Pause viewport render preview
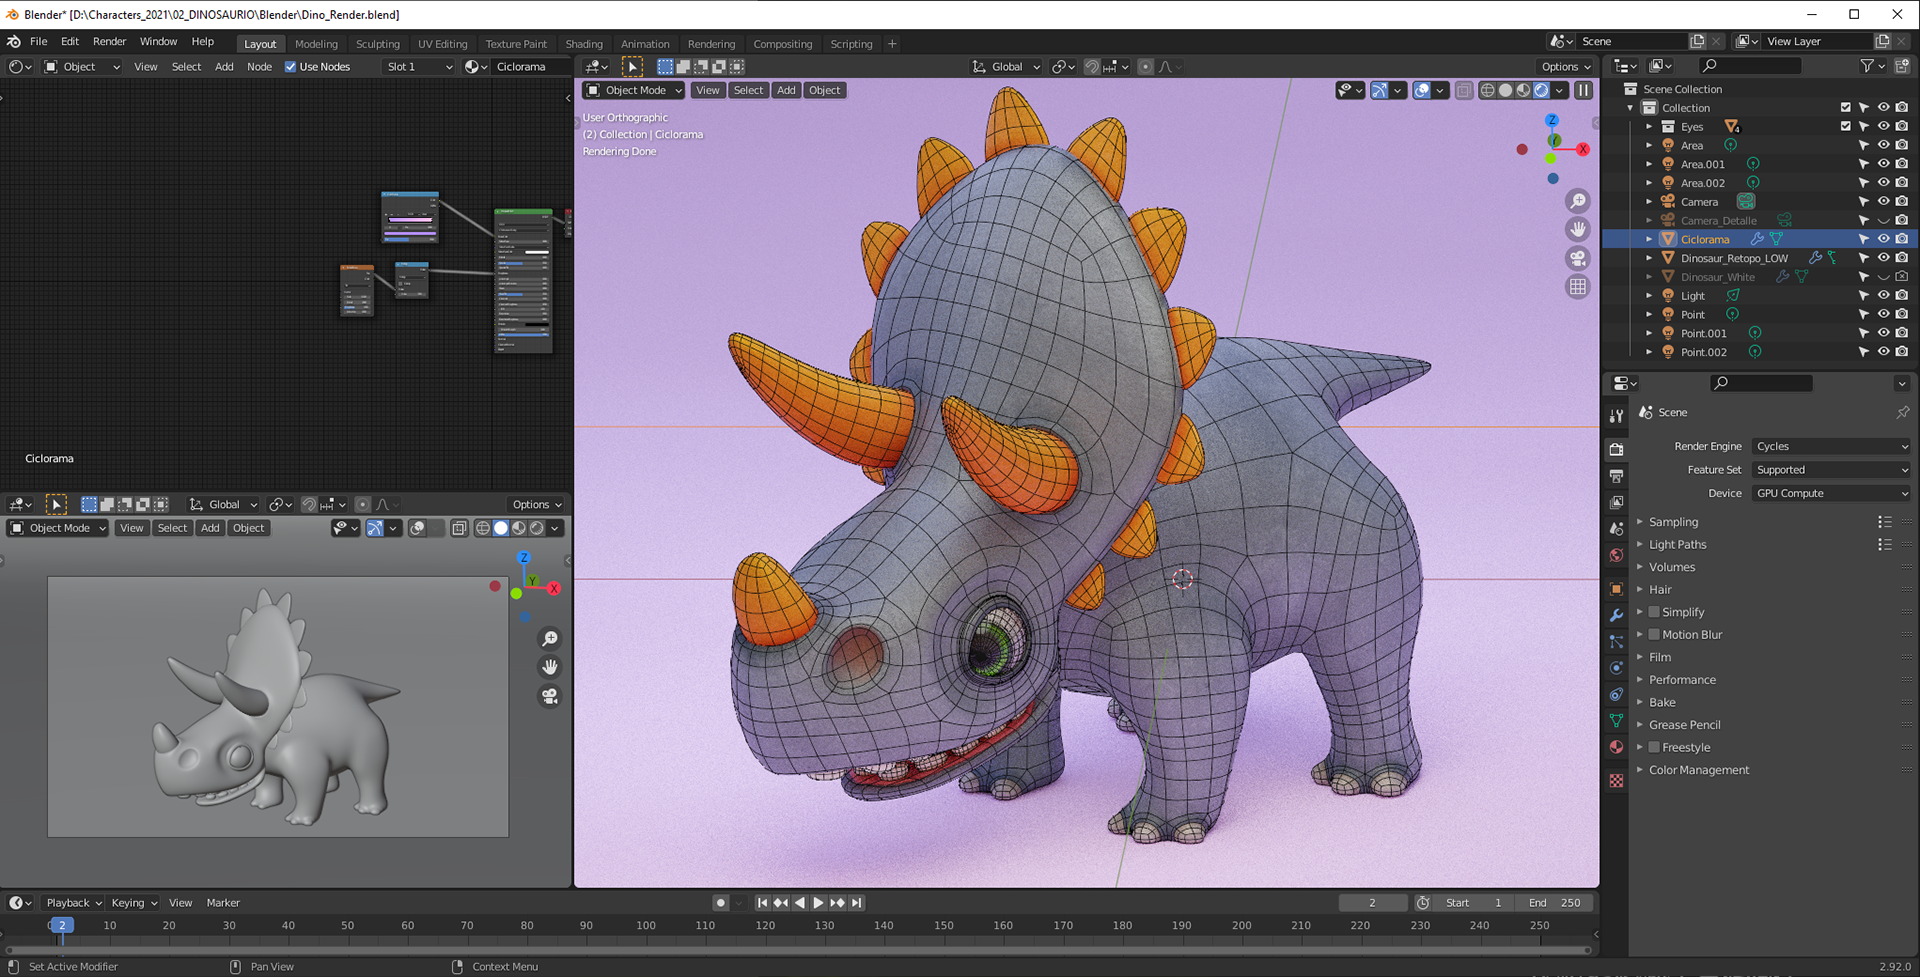This screenshot has height=977, width=1920. 1583,90
